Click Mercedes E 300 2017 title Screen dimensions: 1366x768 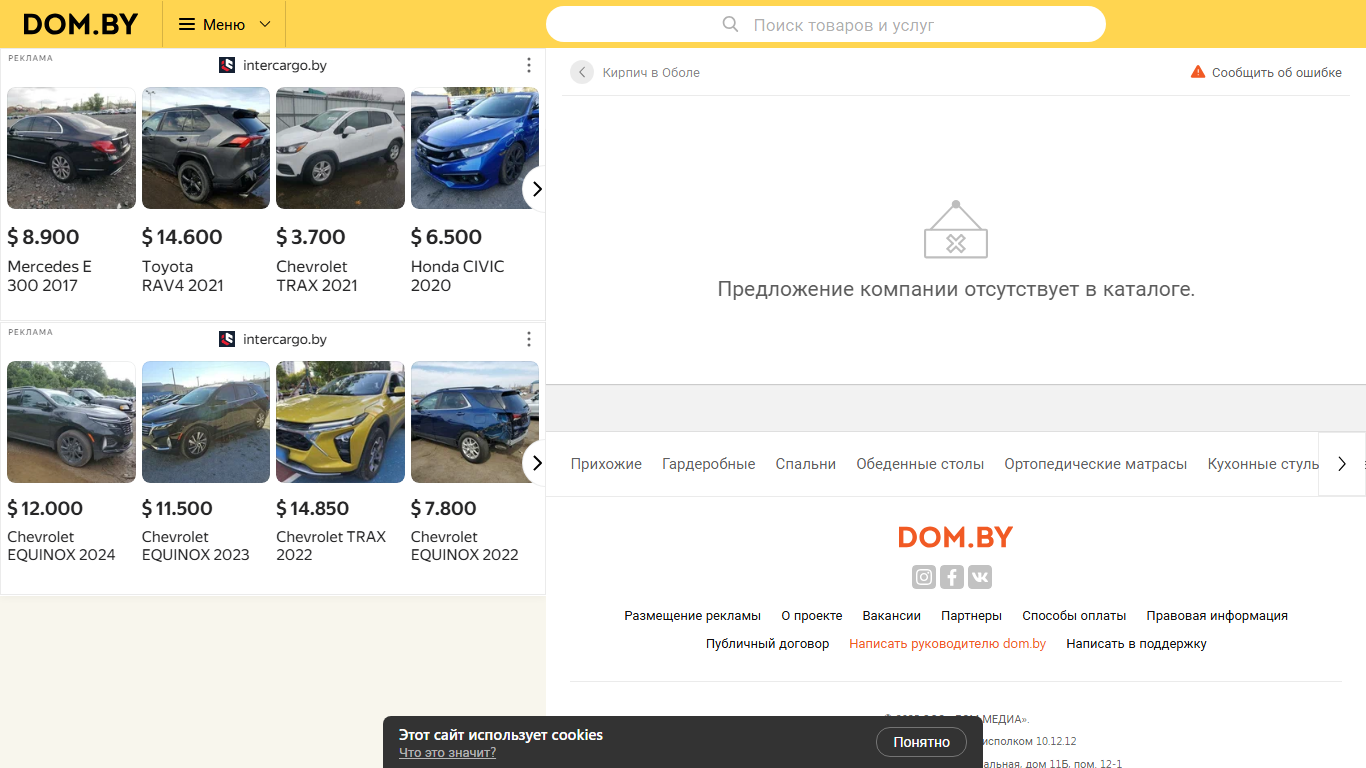pos(49,276)
